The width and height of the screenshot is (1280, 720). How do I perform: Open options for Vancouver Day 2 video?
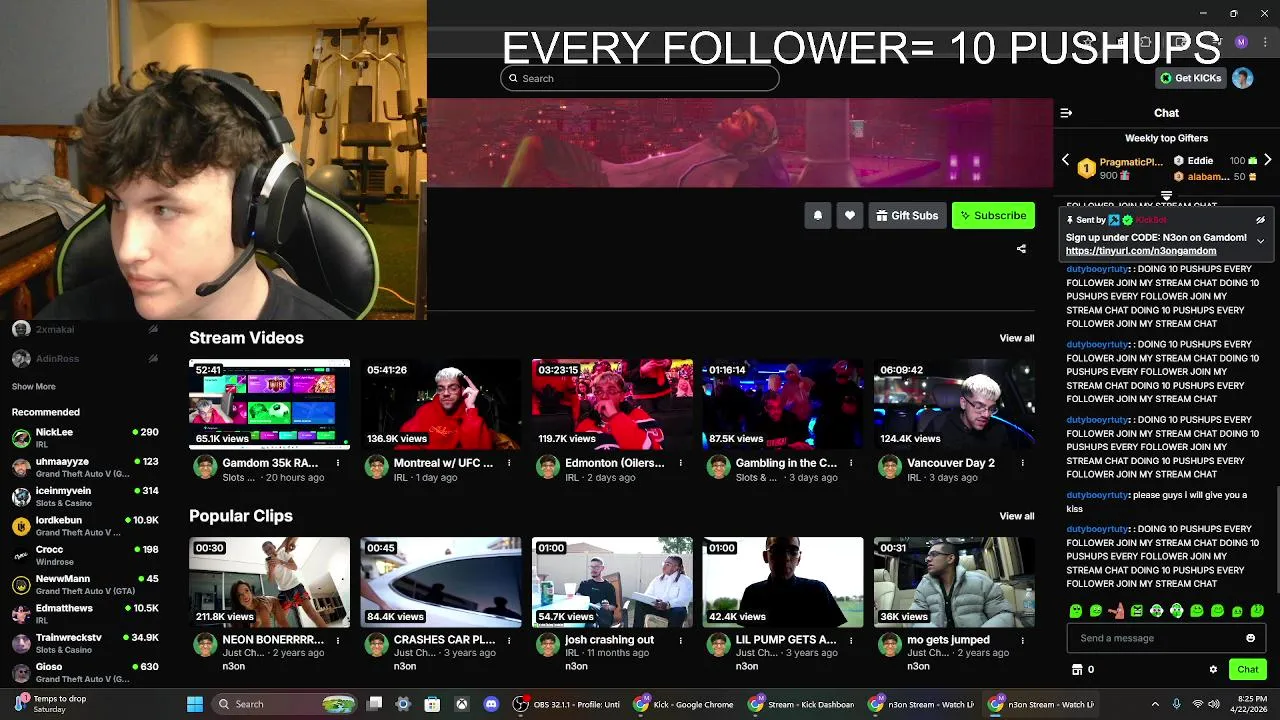pos(1022,463)
